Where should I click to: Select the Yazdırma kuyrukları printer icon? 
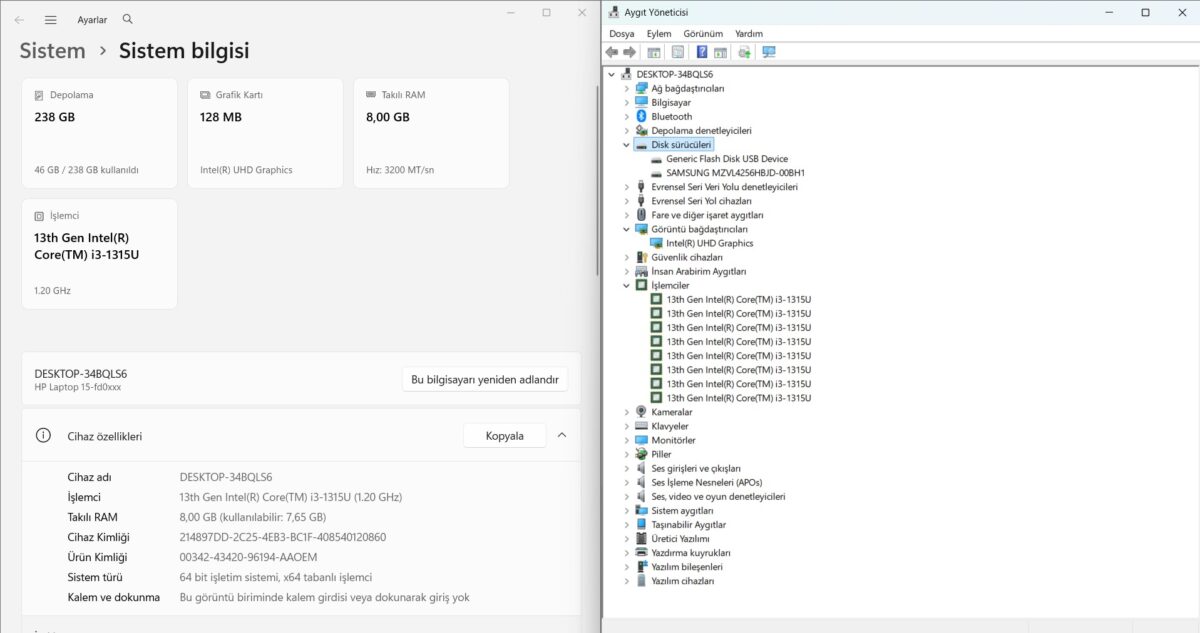pos(641,552)
